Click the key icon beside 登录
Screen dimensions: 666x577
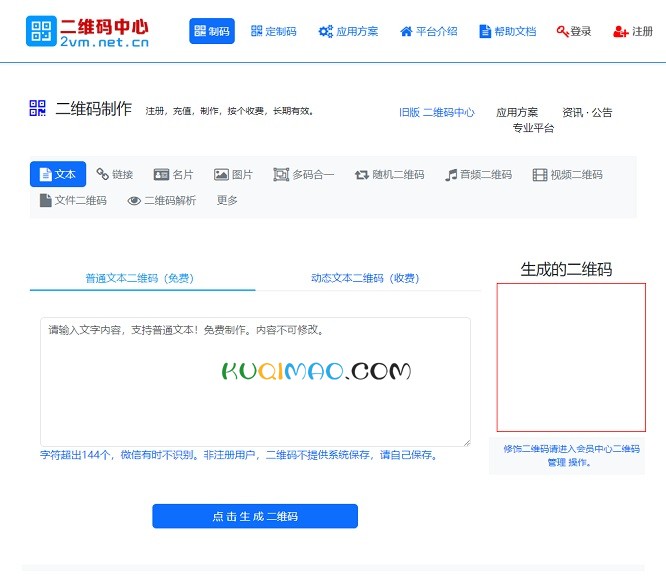click(562, 31)
